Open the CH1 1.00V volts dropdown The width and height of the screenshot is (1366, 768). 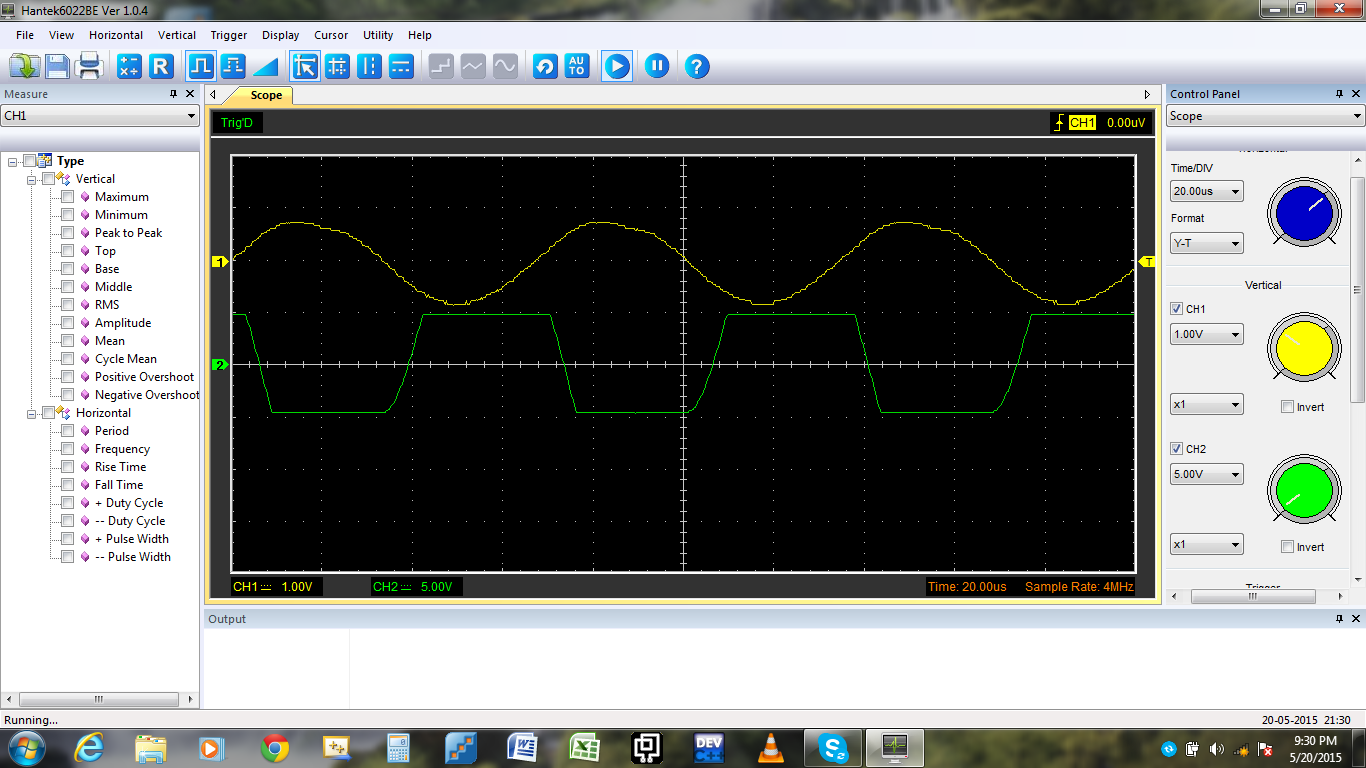point(1207,334)
